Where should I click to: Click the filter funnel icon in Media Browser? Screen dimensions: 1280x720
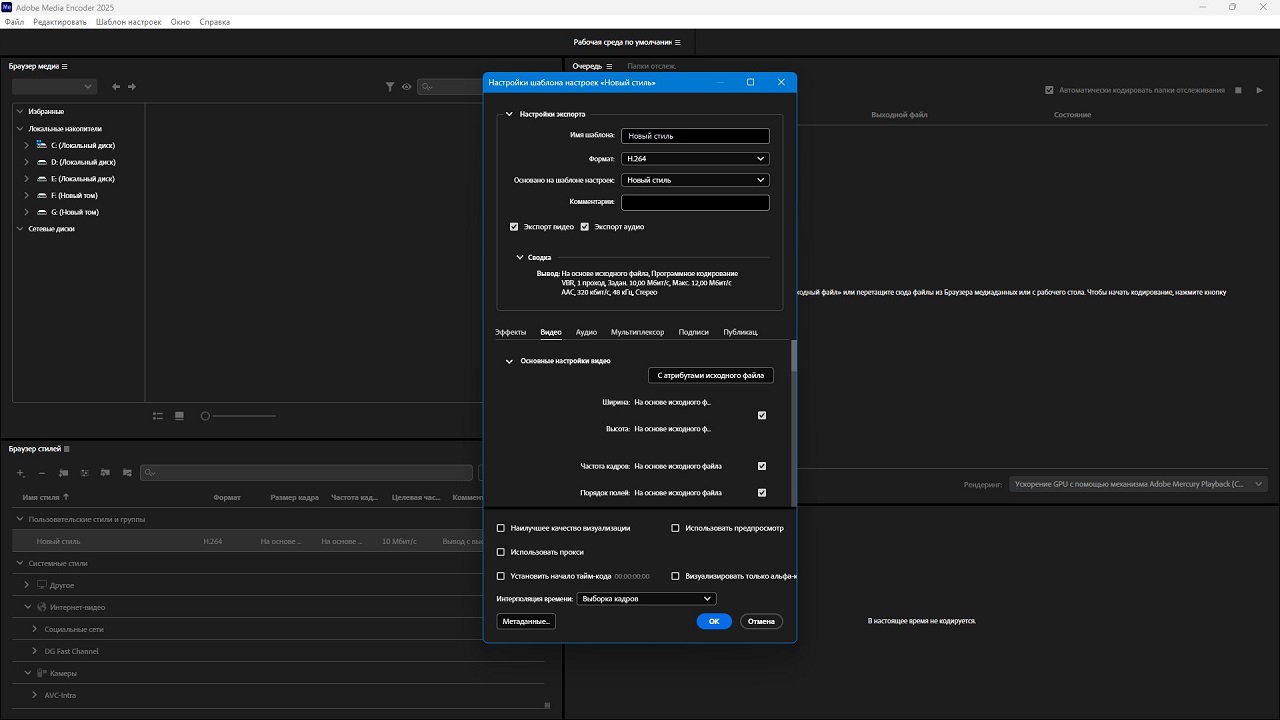(x=390, y=87)
